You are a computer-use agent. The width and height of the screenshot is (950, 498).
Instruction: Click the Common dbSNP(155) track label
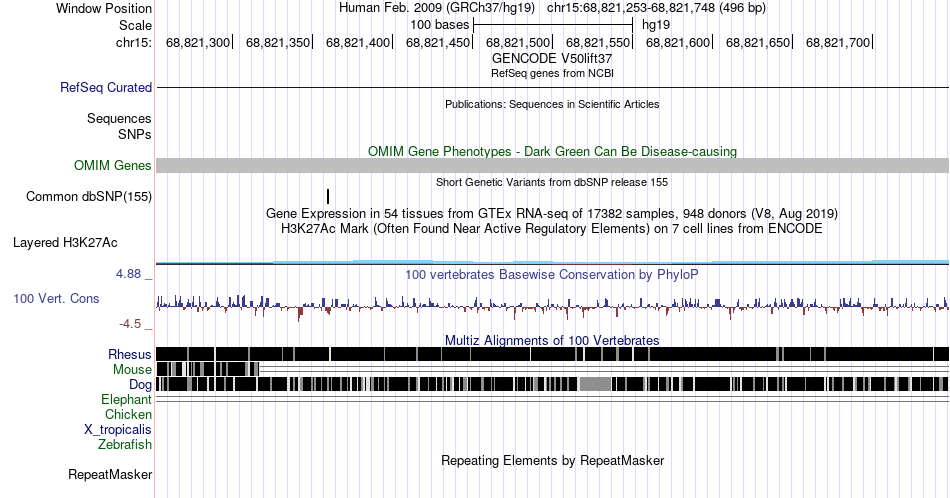89,196
